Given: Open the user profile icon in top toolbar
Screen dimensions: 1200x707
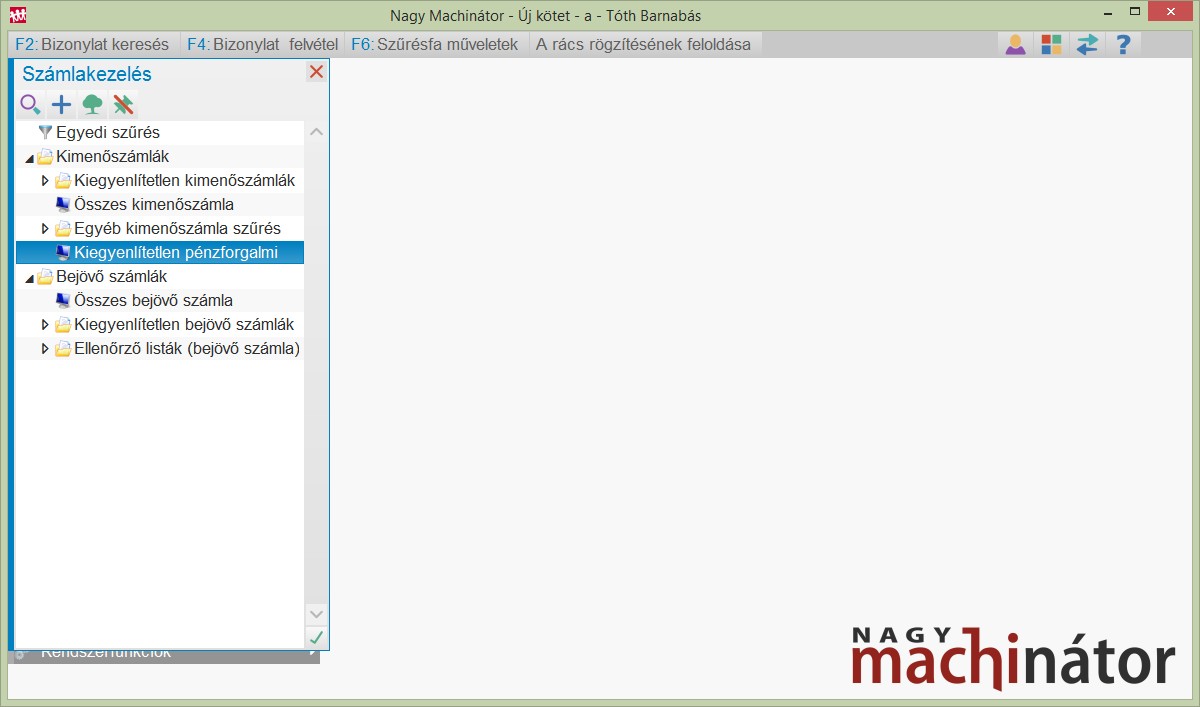Looking at the screenshot, I should coord(1016,44).
